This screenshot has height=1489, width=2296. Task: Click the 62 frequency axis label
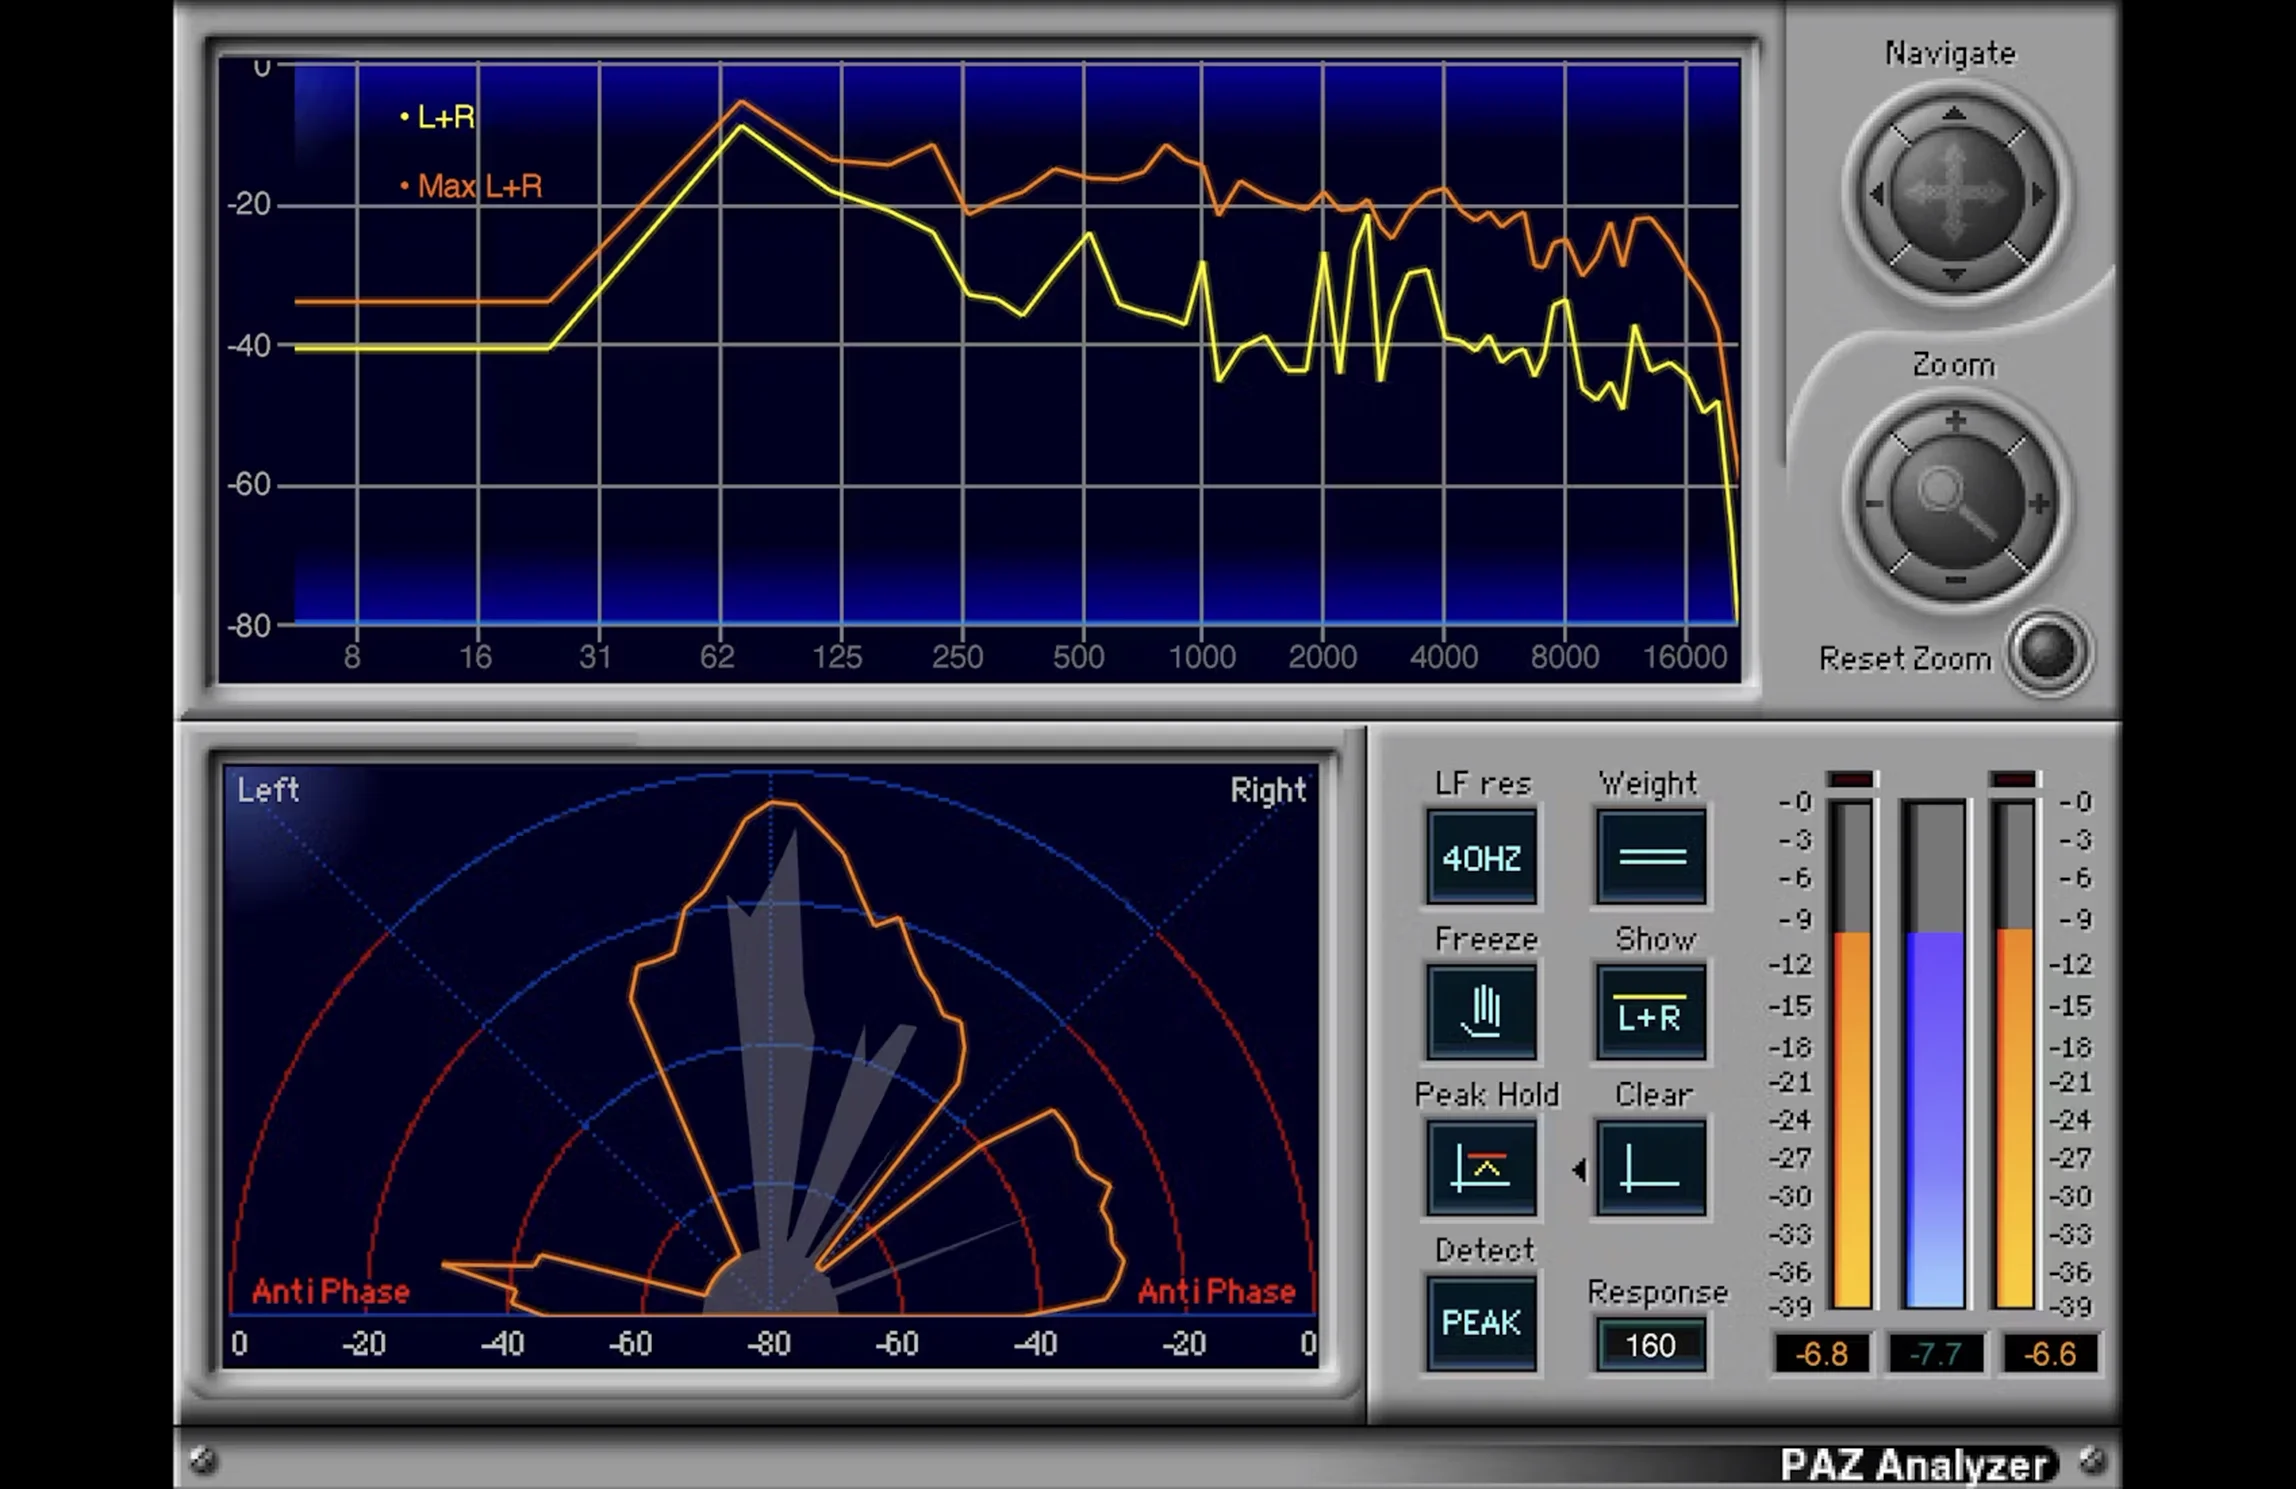click(x=717, y=657)
